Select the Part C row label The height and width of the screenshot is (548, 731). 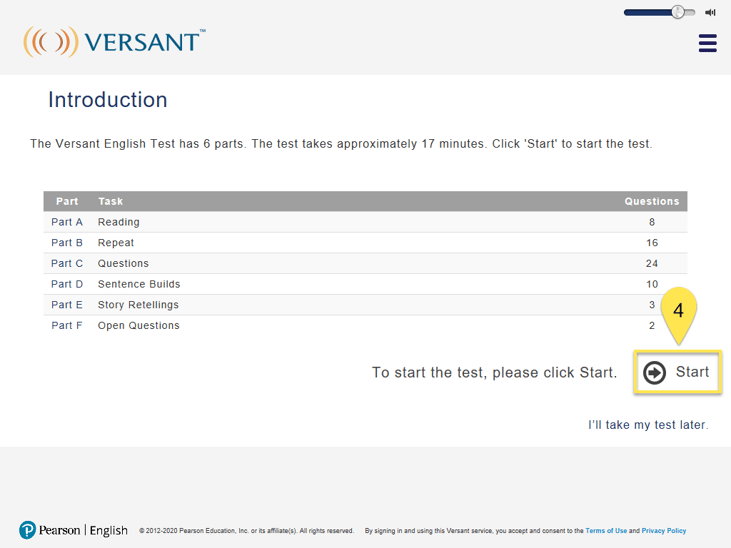tap(67, 264)
